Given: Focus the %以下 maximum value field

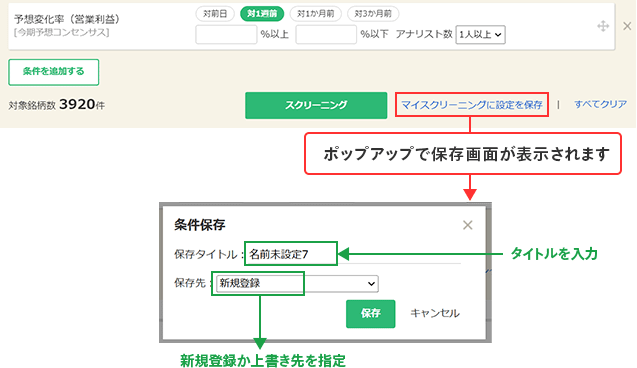Looking at the screenshot, I should pyautogui.click(x=326, y=35).
